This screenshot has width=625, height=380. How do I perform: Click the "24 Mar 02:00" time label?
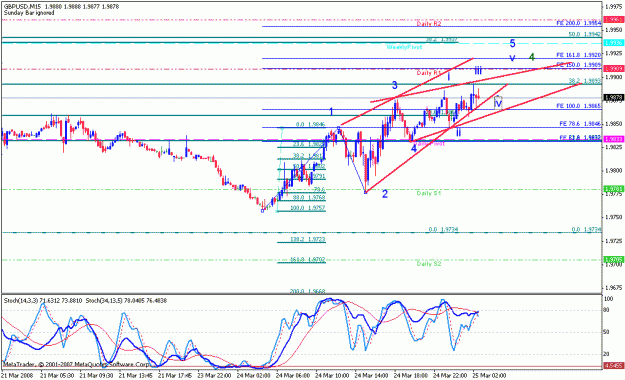253,376
